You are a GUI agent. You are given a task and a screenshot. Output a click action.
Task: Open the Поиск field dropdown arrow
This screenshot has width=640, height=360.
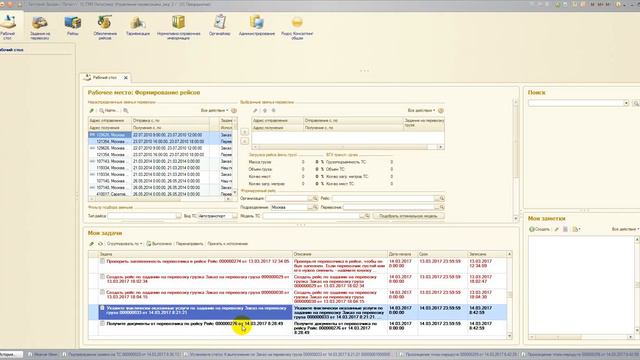coord(626,103)
